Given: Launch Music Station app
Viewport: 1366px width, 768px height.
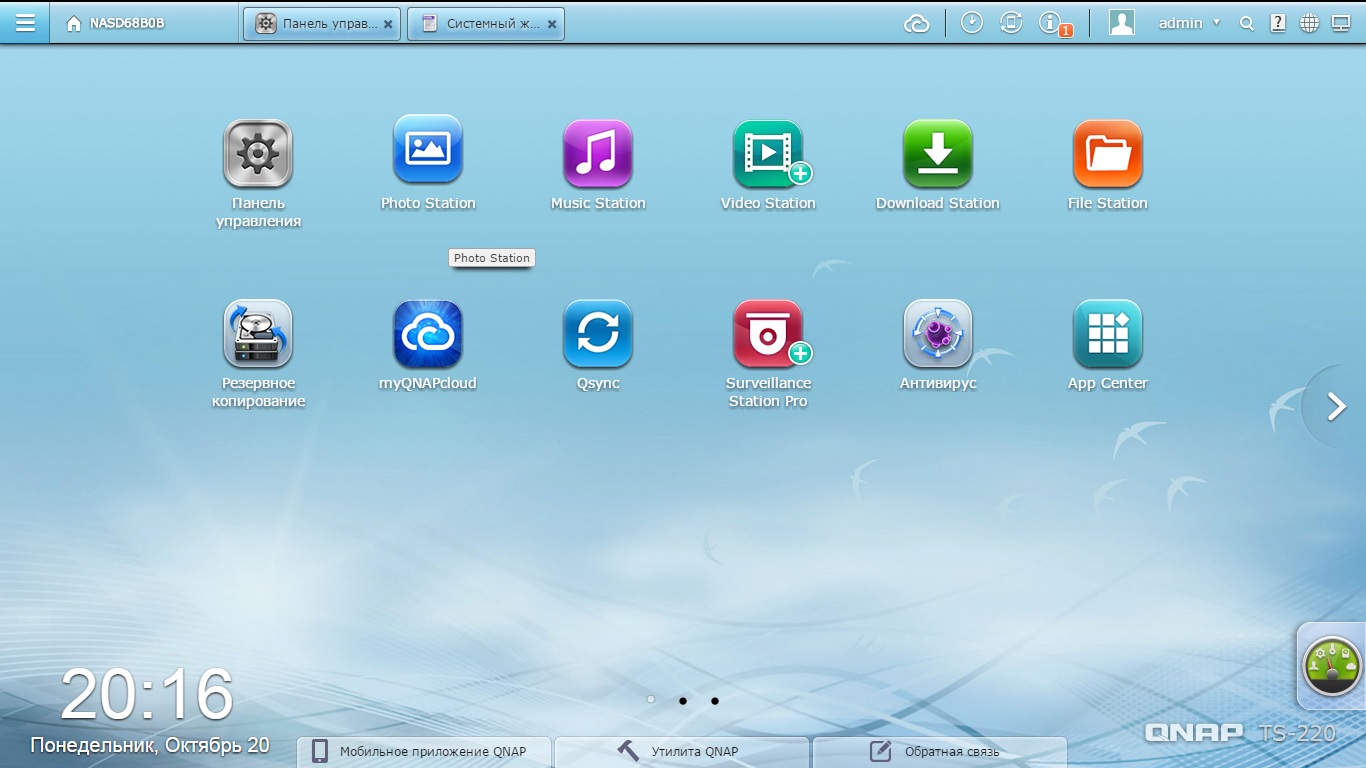Looking at the screenshot, I should click(598, 154).
